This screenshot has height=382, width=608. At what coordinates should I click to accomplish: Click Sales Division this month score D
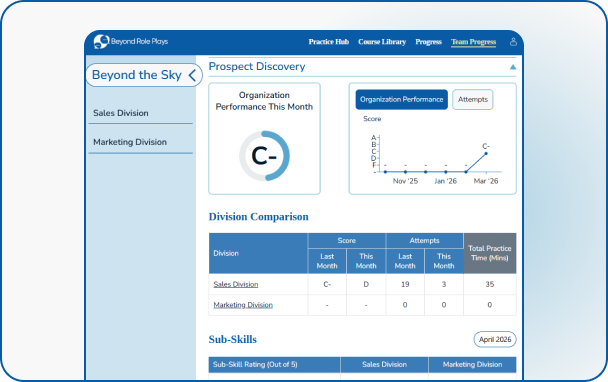coord(366,284)
